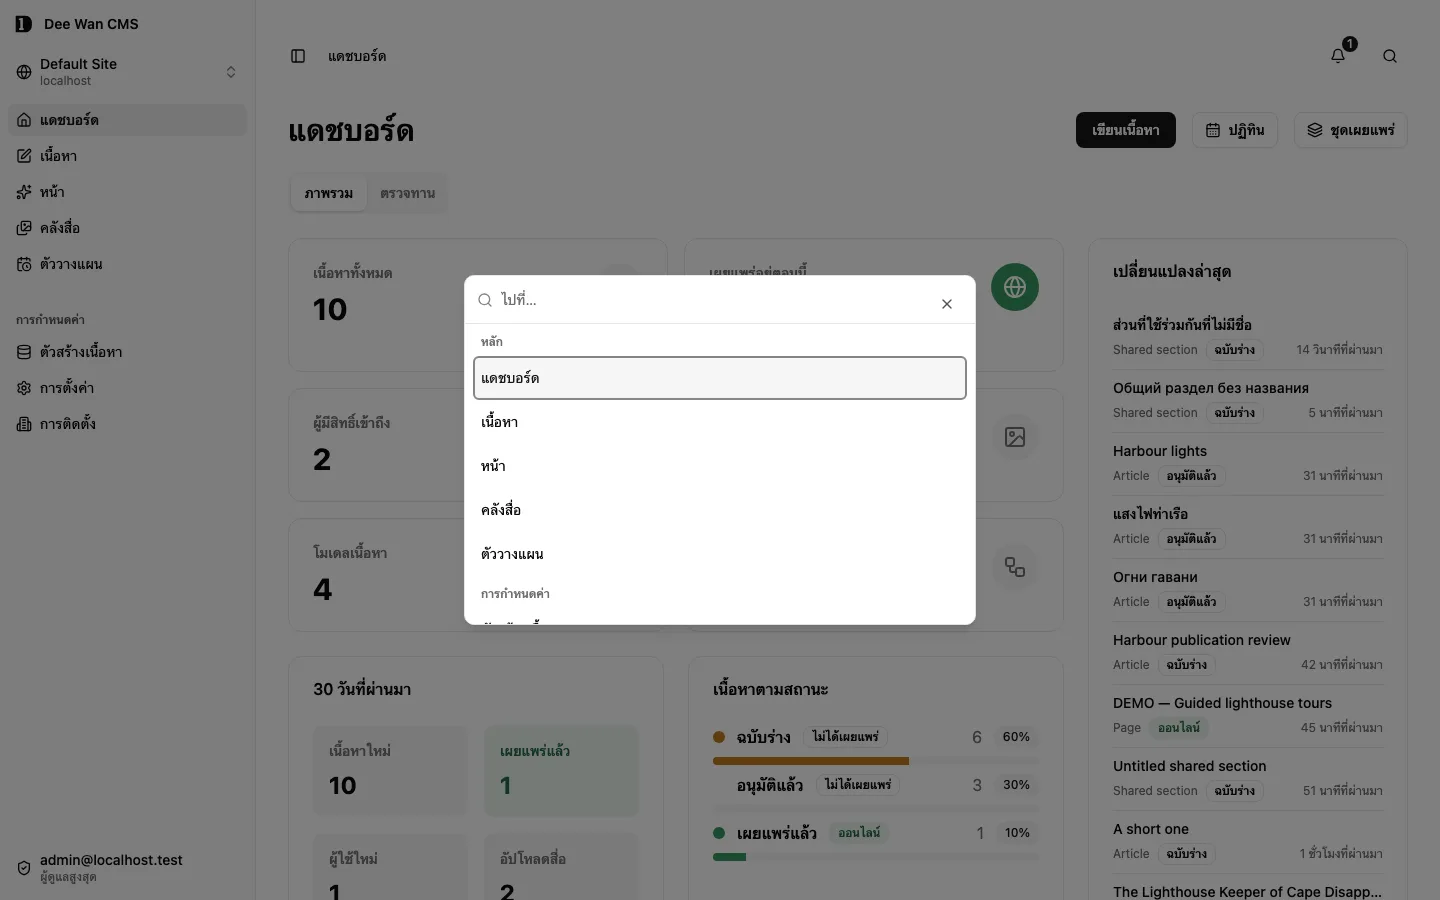Click the image icon on the media card
The height and width of the screenshot is (900, 1440).
(1015, 437)
